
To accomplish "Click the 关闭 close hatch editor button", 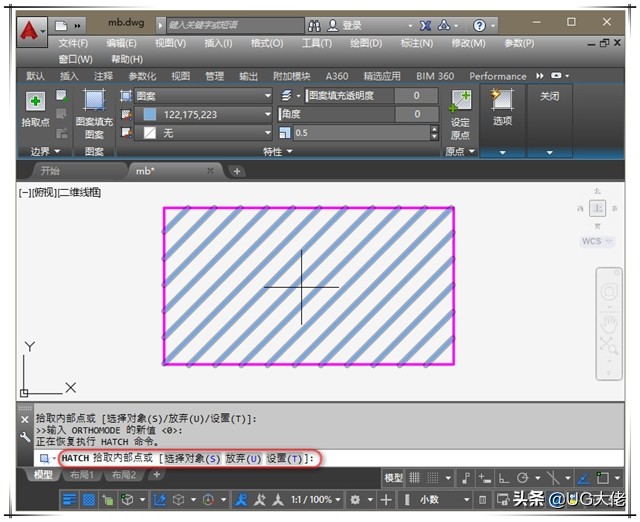I will [549, 96].
